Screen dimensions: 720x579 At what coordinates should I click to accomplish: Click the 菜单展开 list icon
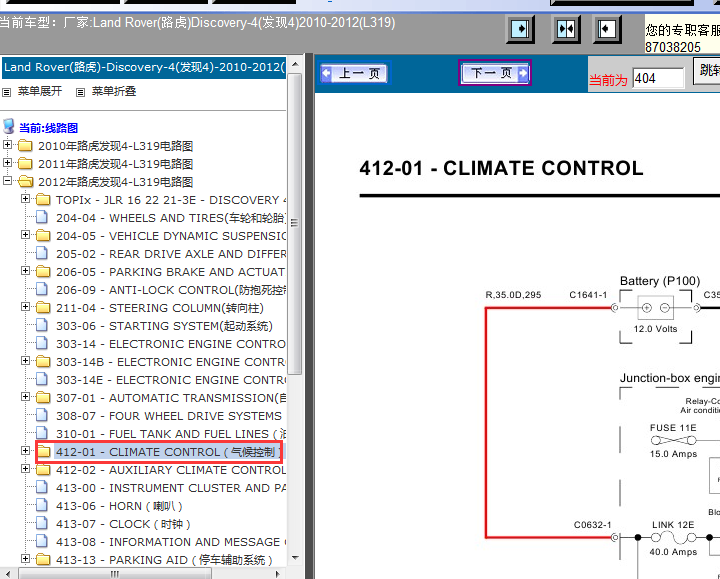tap(6, 92)
